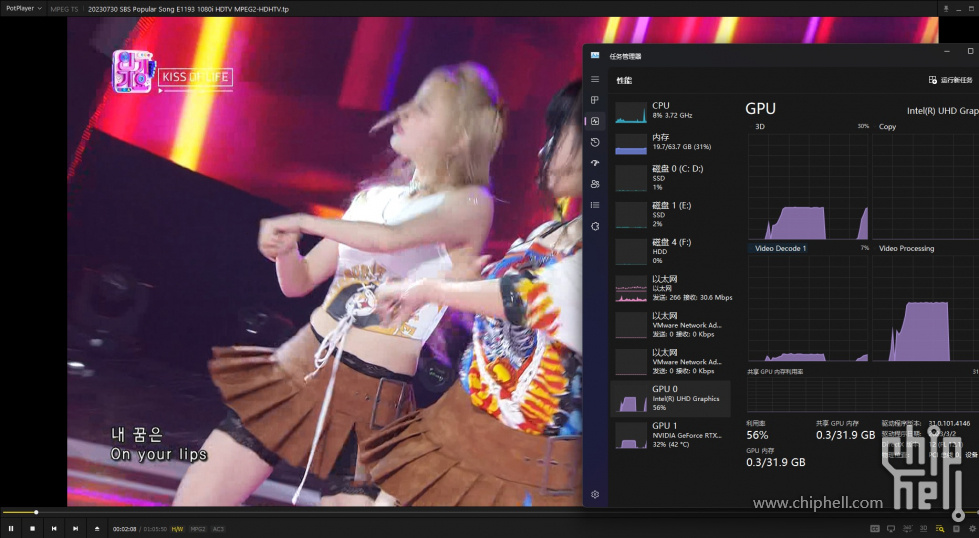Click the large 56% utilization value
This screenshot has height=538, width=979.
[757, 435]
